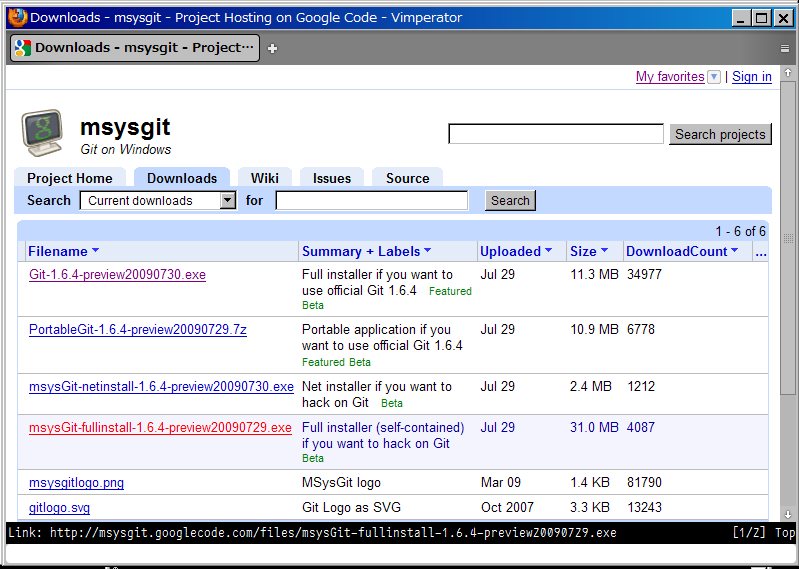Image resolution: width=799 pixels, height=569 pixels.
Task: Open a new tab with plus button
Action: coord(273,48)
